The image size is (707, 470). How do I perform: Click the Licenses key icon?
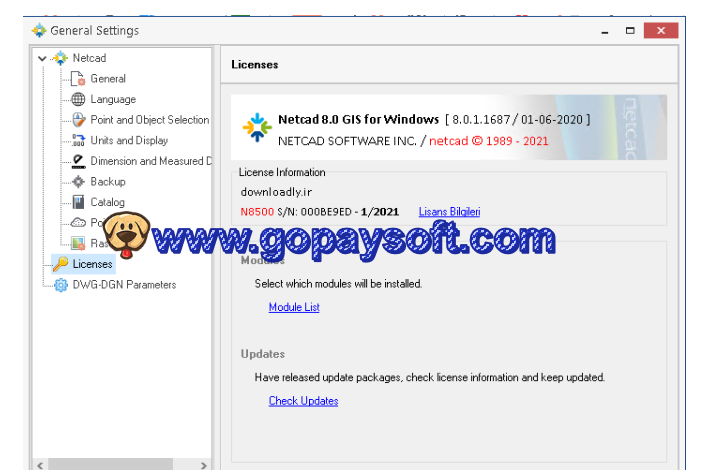(x=60, y=264)
